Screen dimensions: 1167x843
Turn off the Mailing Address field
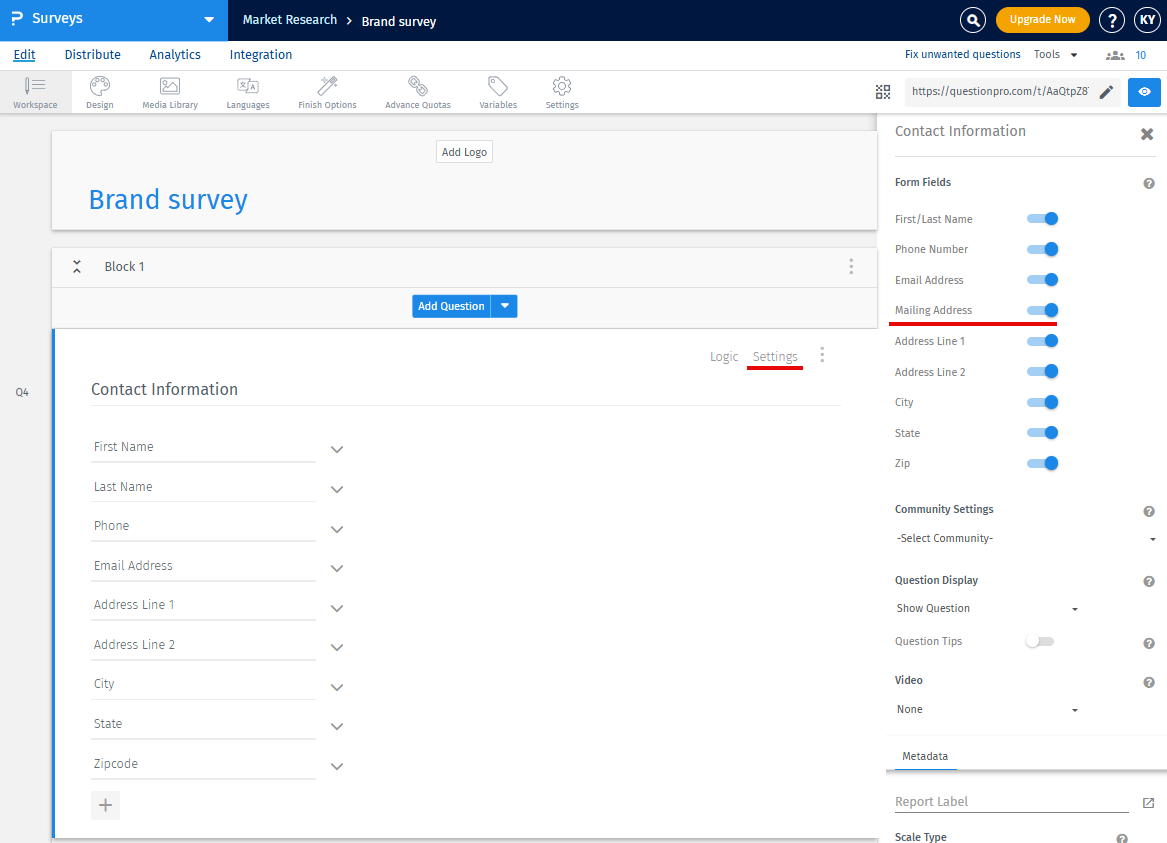tap(1043, 310)
